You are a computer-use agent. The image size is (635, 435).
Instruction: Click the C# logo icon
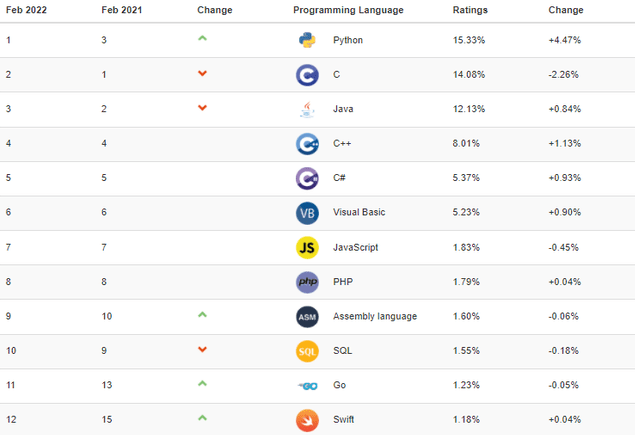point(307,178)
